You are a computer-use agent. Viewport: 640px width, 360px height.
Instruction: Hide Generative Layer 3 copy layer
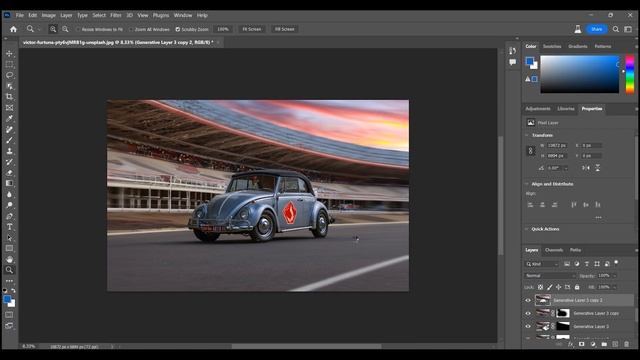(528, 313)
